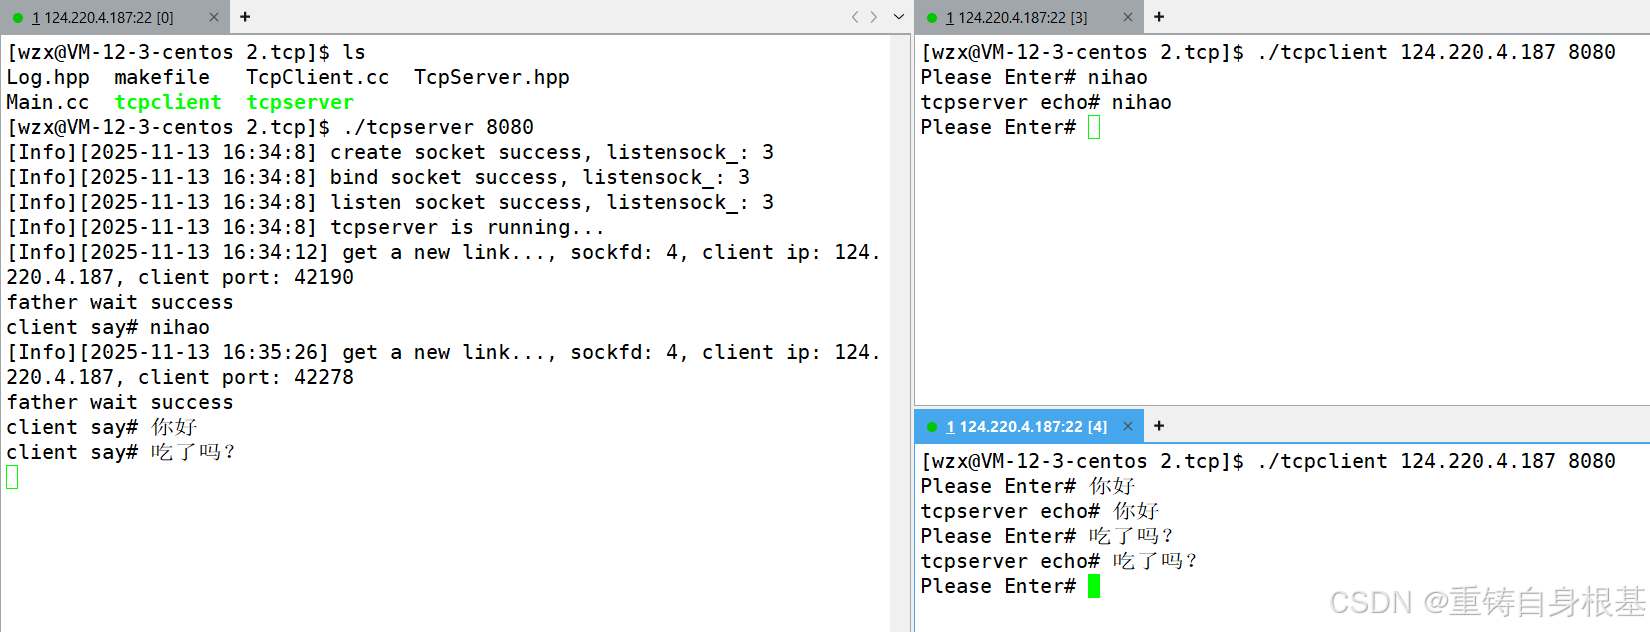This screenshot has height=632, width=1650.
Task: Click left terminal cursor prompt
Action: point(12,477)
